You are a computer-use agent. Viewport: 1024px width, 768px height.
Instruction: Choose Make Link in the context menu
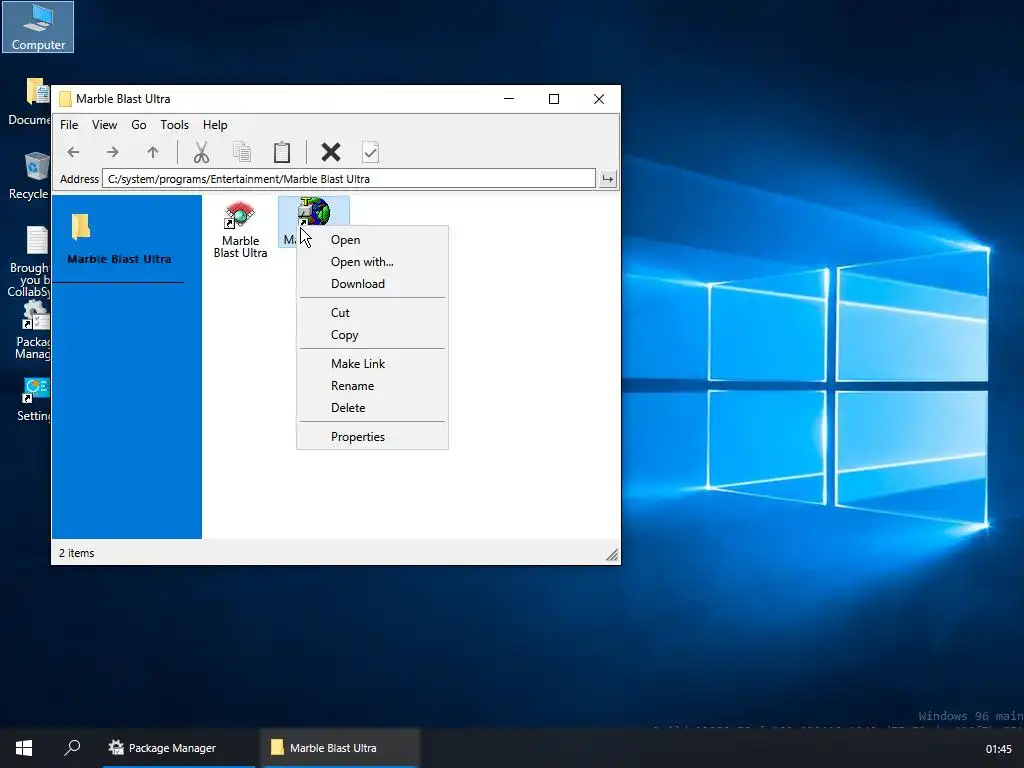(372, 364)
